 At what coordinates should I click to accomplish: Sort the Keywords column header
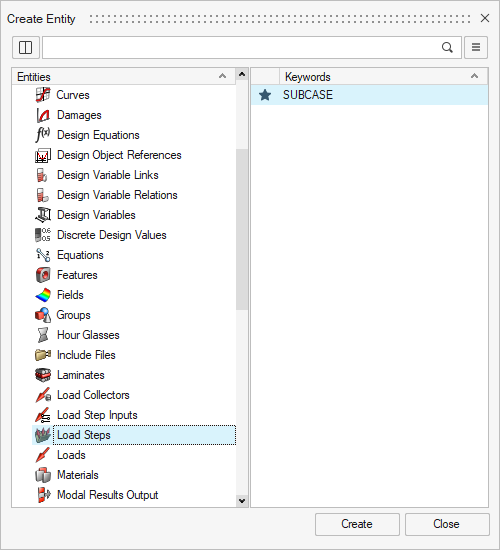pyautogui.click(x=384, y=76)
